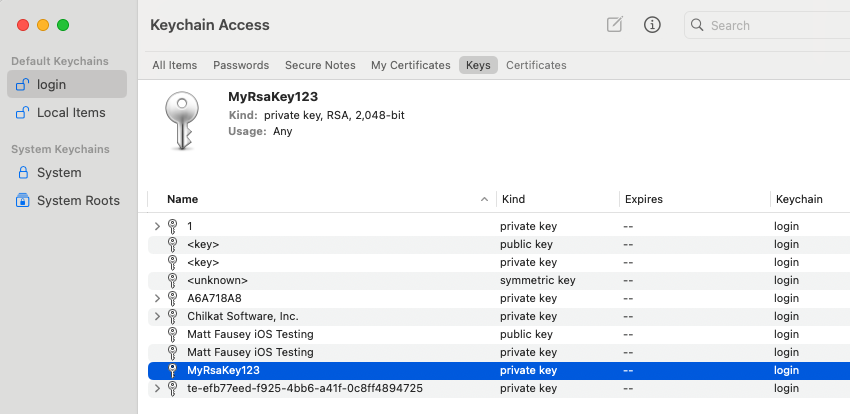Click the key icon beside Chilkat Software, Inc.

pyautogui.click(x=172, y=316)
